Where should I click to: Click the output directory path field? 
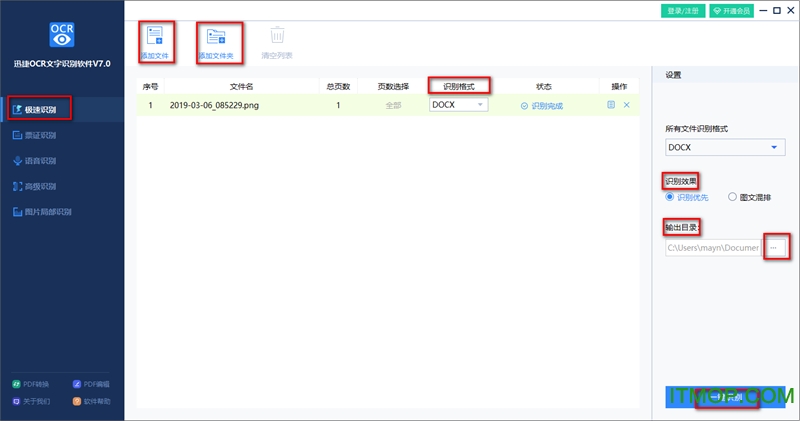713,247
